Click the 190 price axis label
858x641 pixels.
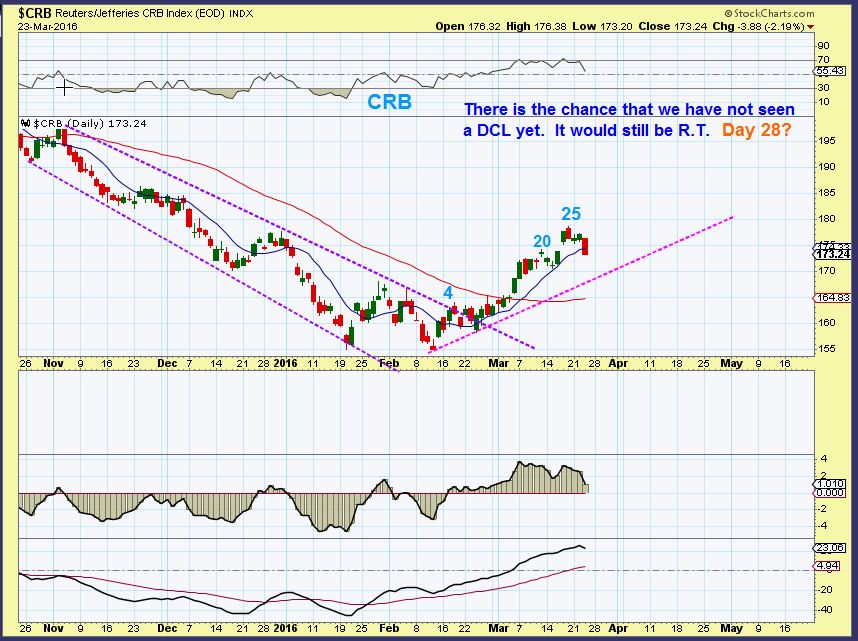(827, 167)
